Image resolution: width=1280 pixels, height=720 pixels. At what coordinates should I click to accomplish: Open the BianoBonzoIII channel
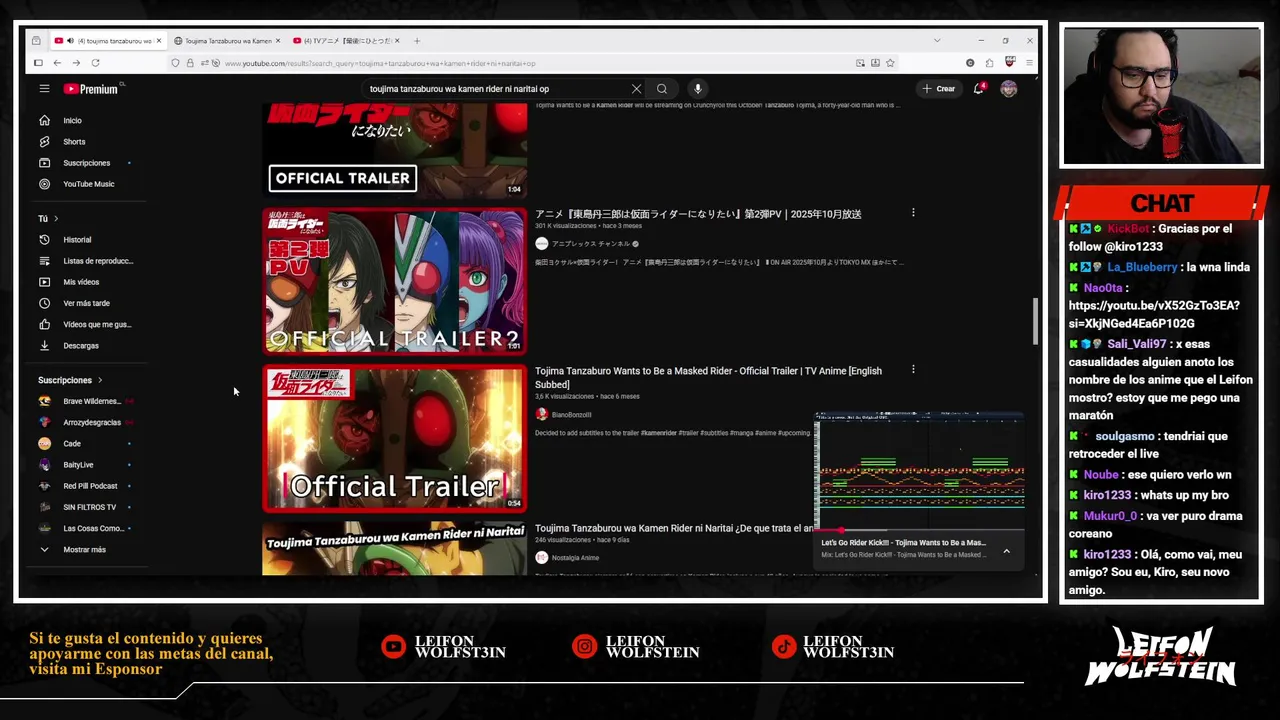pyautogui.click(x=571, y=415)
